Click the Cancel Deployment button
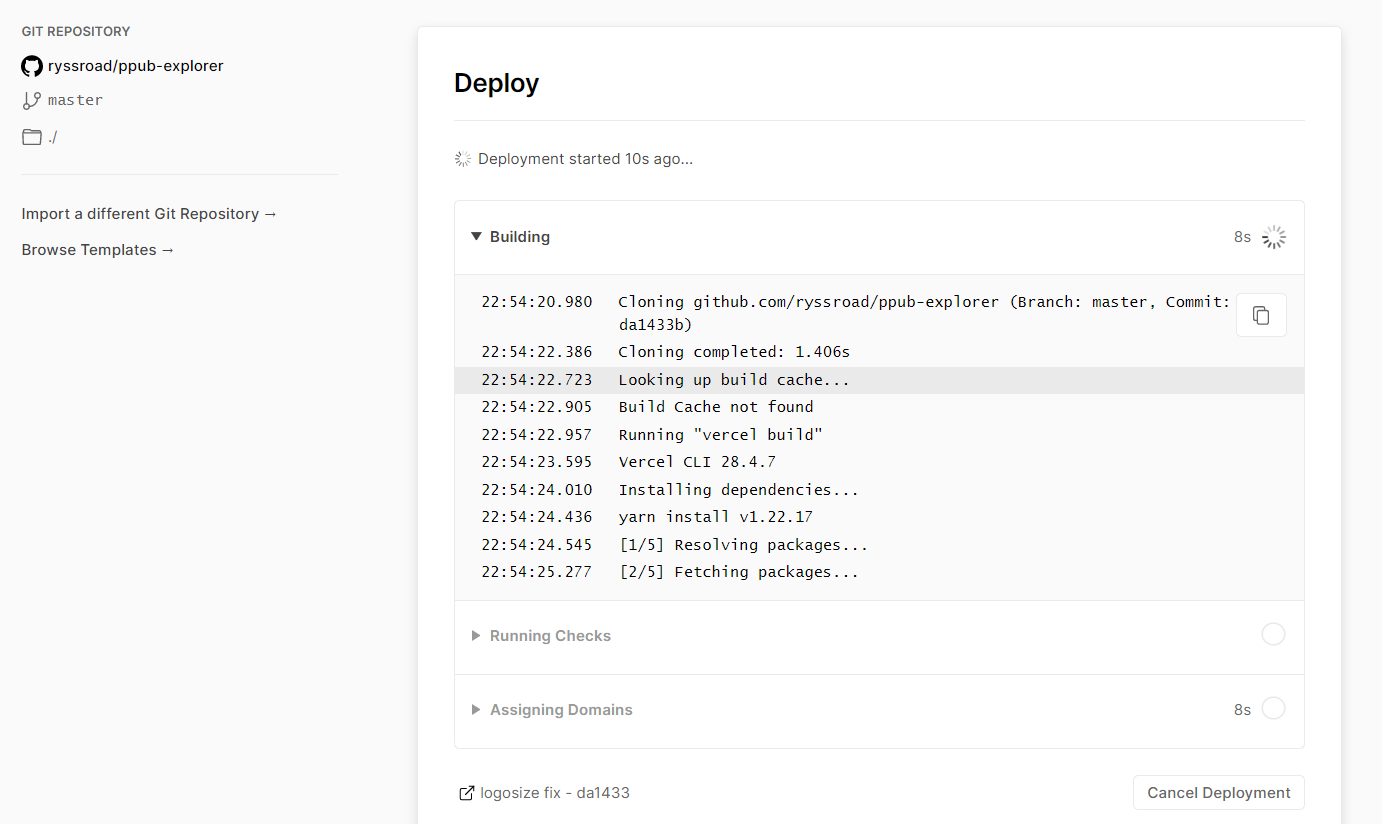Image resolution: width=1382 pixels, height=824 pixels. coord(1218,793)
